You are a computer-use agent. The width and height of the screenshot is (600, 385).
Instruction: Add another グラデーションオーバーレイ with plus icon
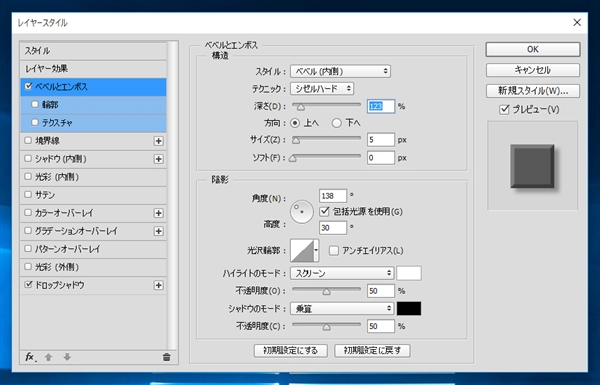click(158, 231)
